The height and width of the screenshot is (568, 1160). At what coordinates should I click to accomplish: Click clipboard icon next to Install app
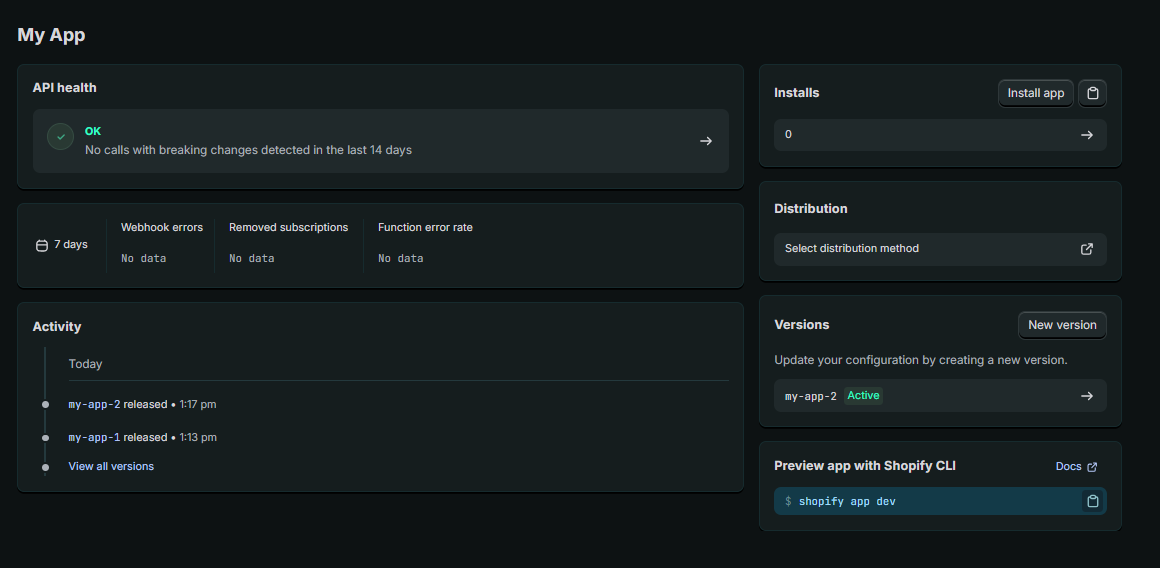click(x=1093, y=93)
